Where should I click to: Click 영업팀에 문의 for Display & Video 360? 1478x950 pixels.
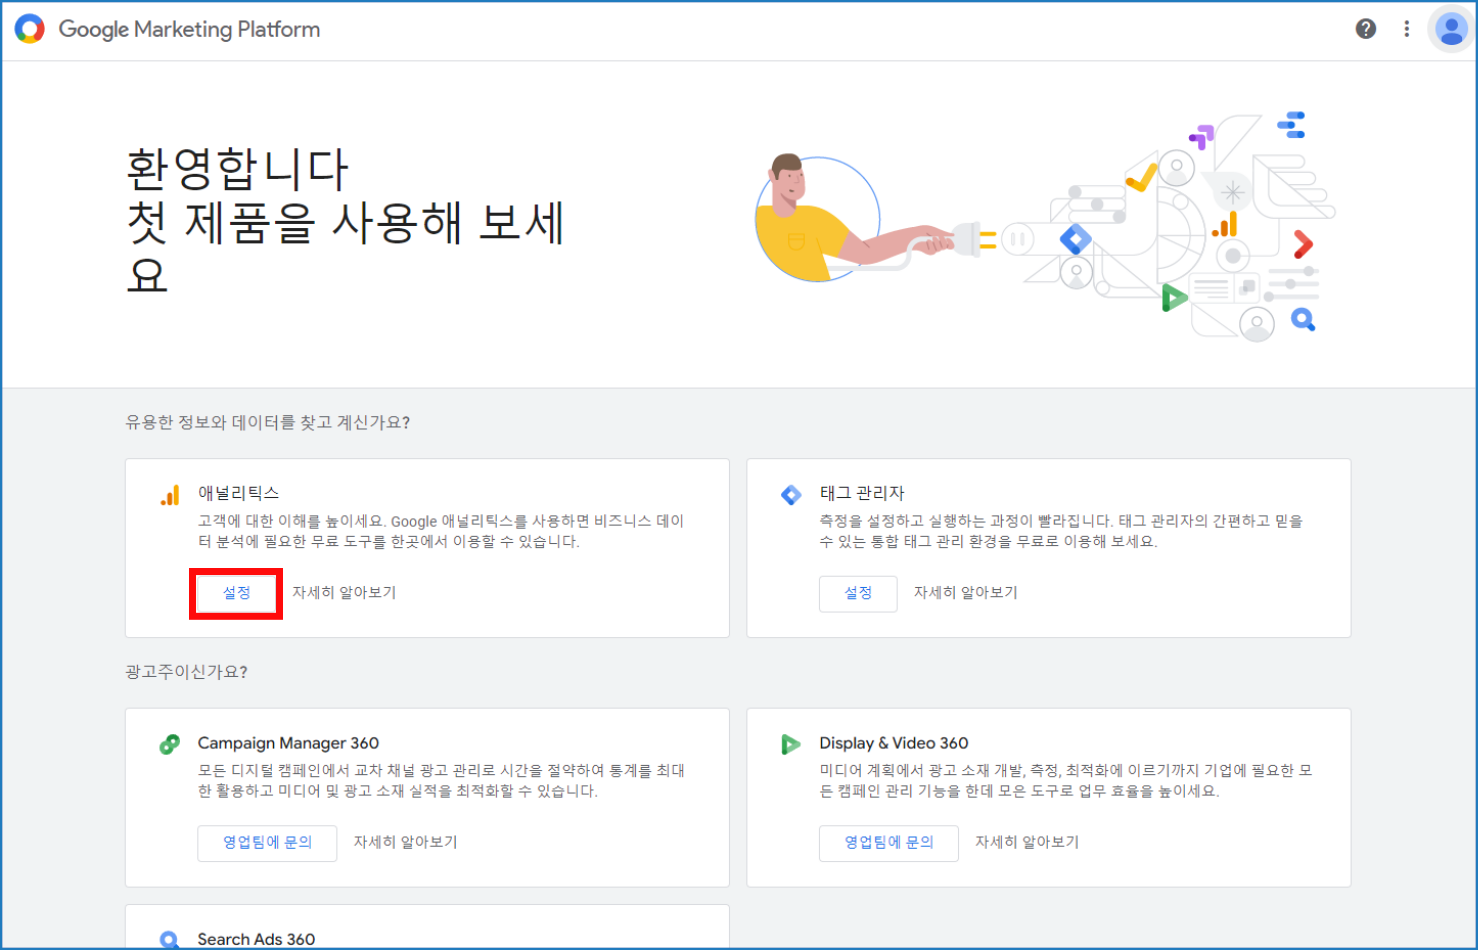tap(888, 843)
